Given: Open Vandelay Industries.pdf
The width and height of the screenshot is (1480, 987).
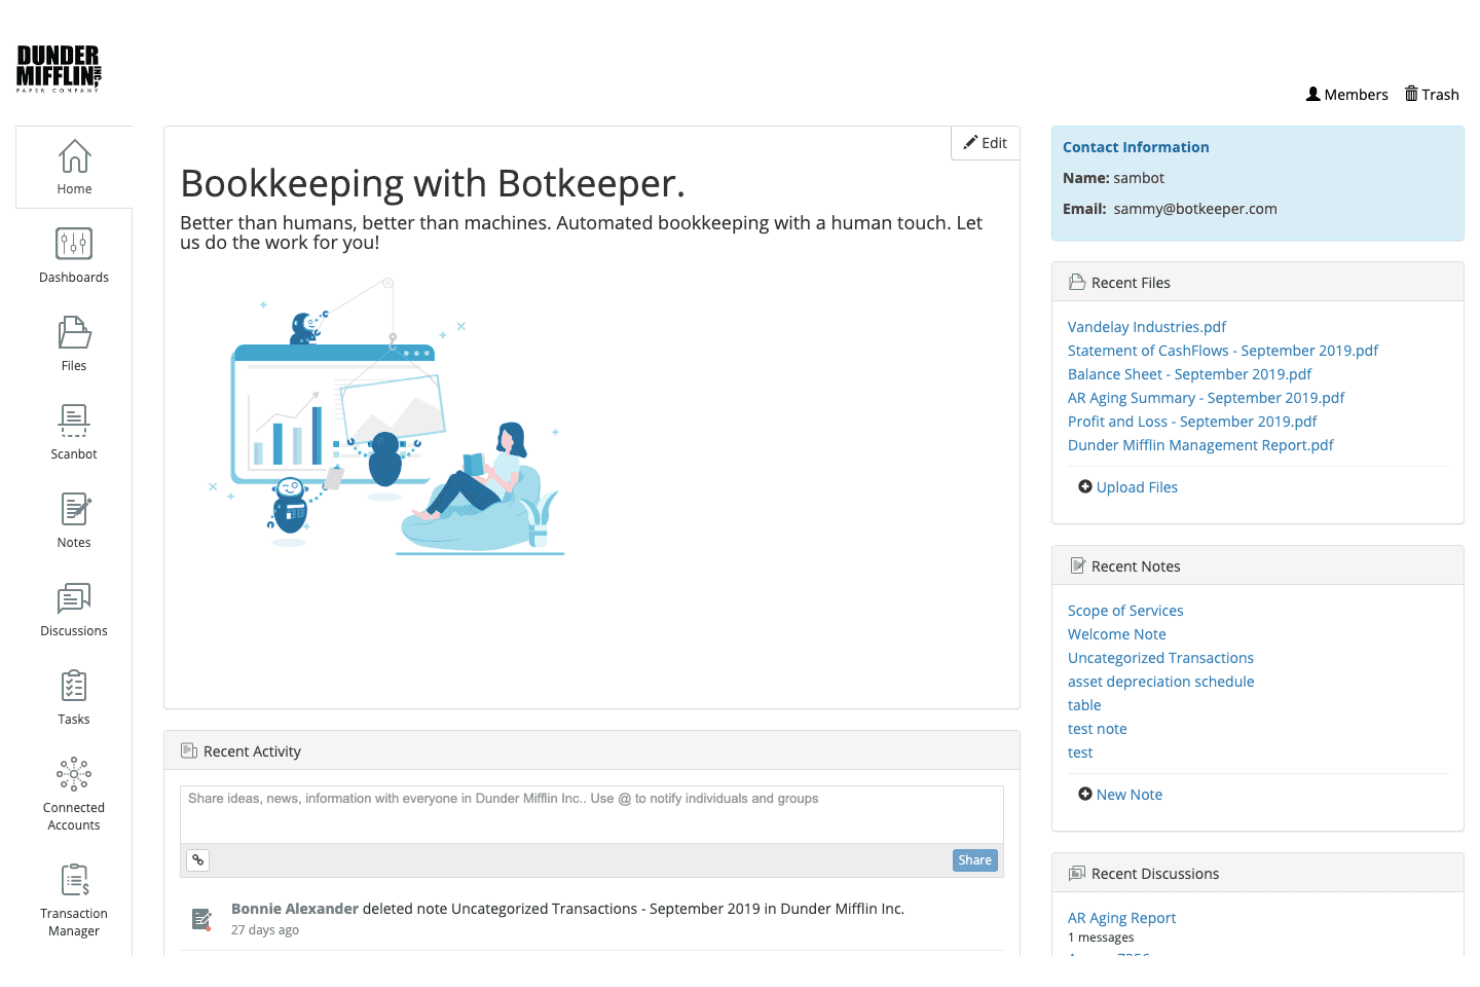Looking at the screenshot, I should tap(1147, 327).
